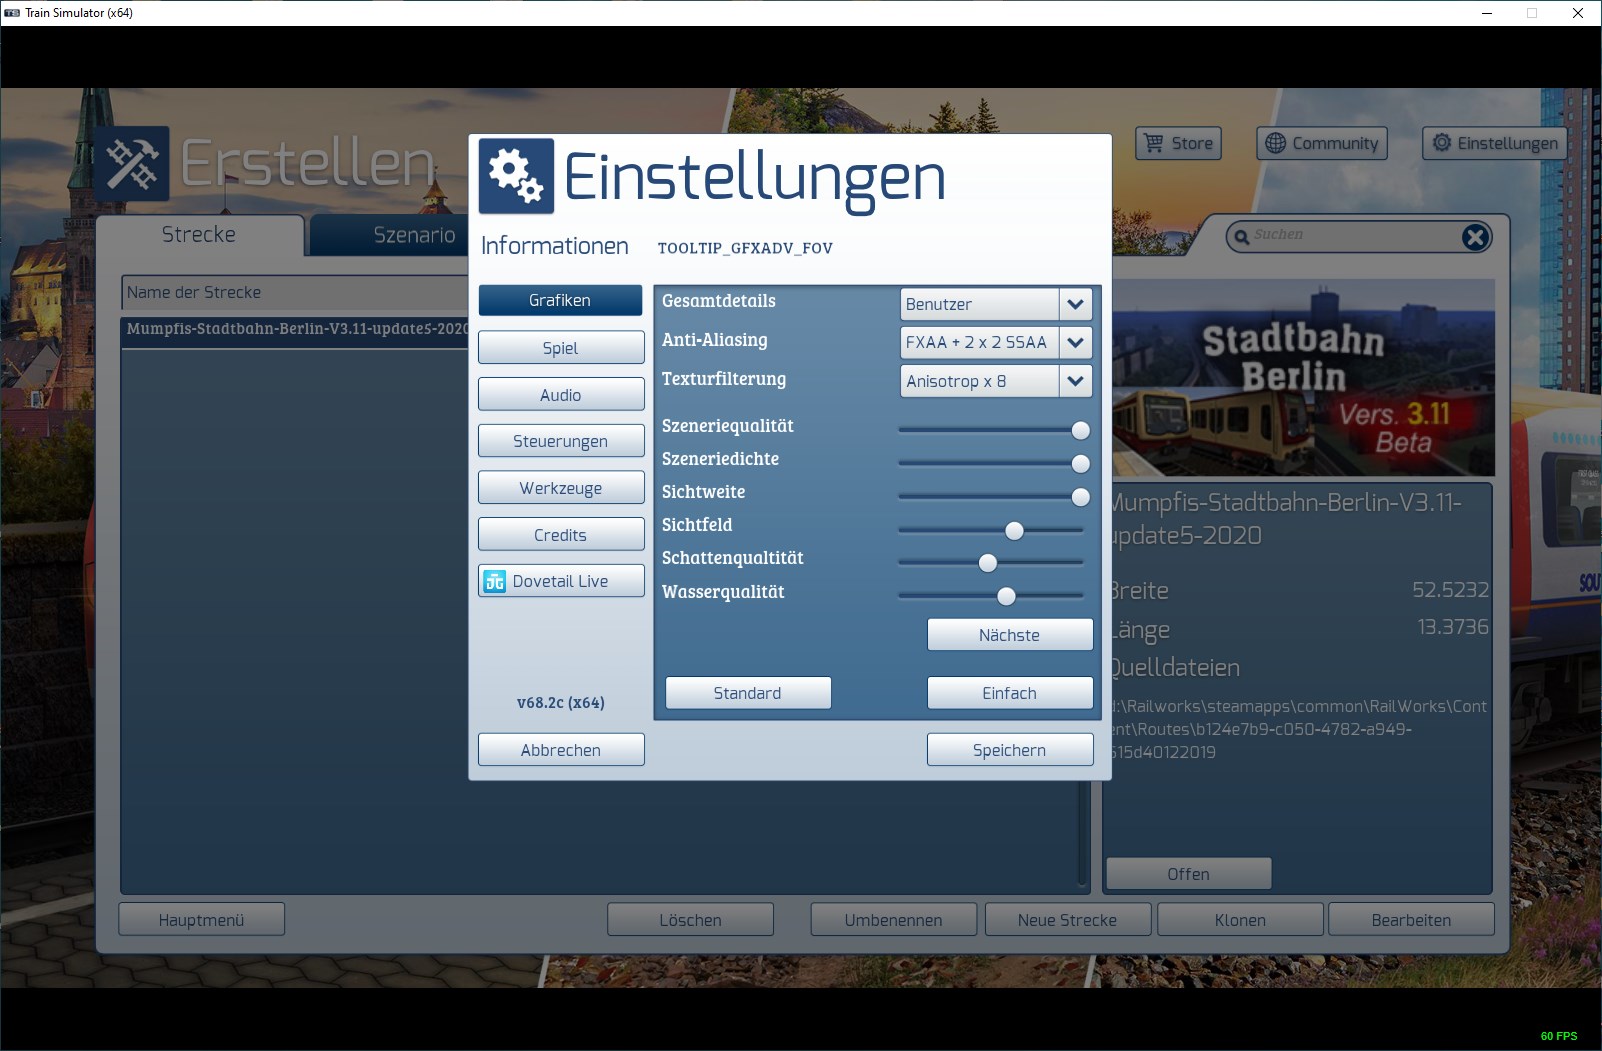This screenshot has width=1602, height=1051.
Task: Cancel the settings with Abbrechen
Action: click(560, 750)
